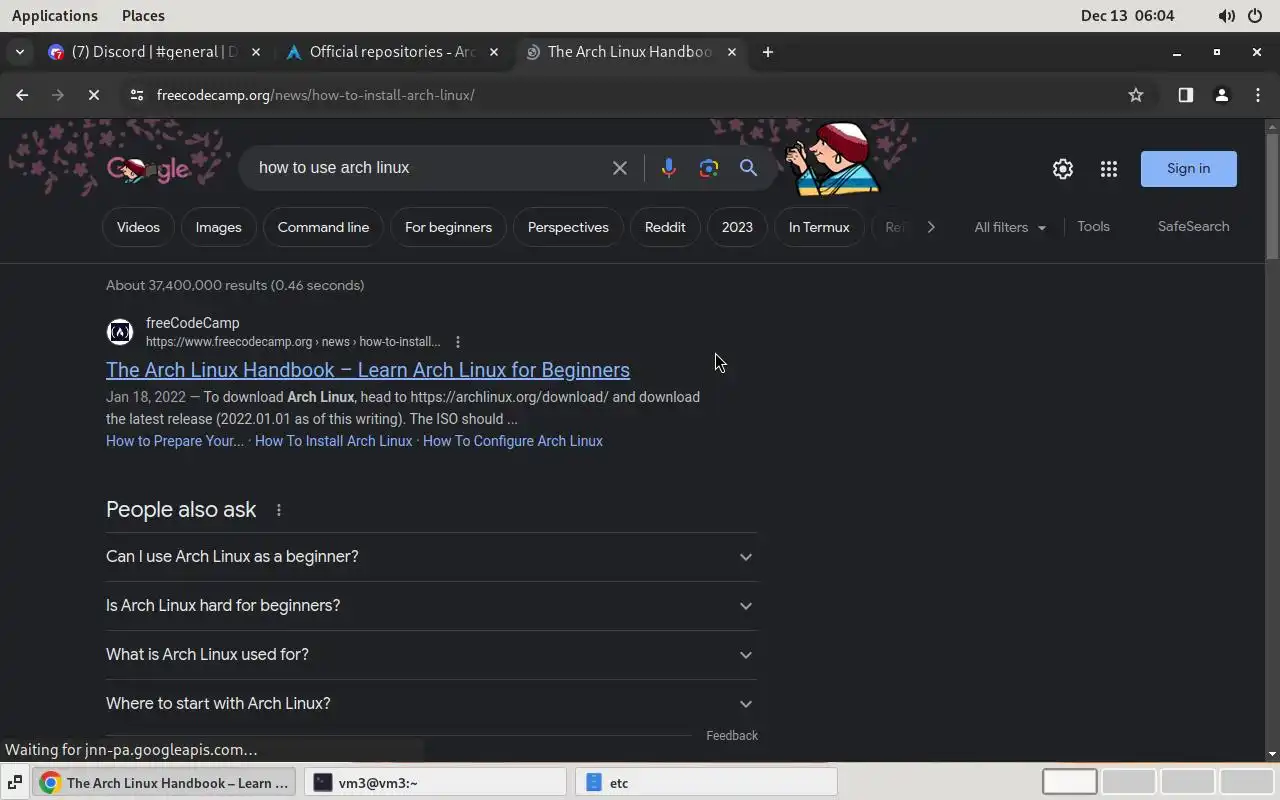Select The Arch Linux Handbook tab
The height and width of the screenshot is (800, 1280).
point(630,52)
